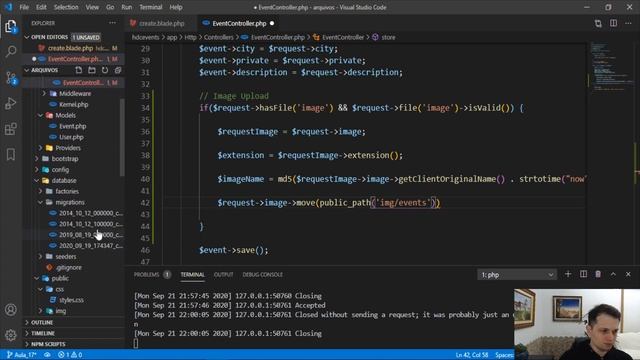Open editor more actions ellipsis
This screenshot has width=640, height=360.
click(628, 23)
